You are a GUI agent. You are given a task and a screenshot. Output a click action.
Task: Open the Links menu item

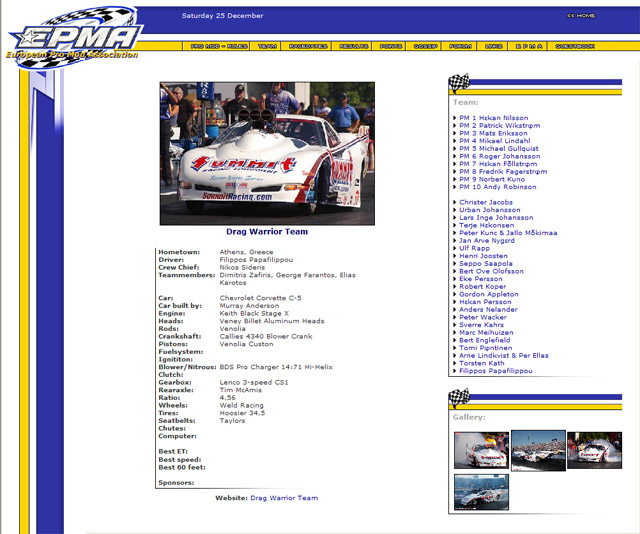tap(493, 46)
